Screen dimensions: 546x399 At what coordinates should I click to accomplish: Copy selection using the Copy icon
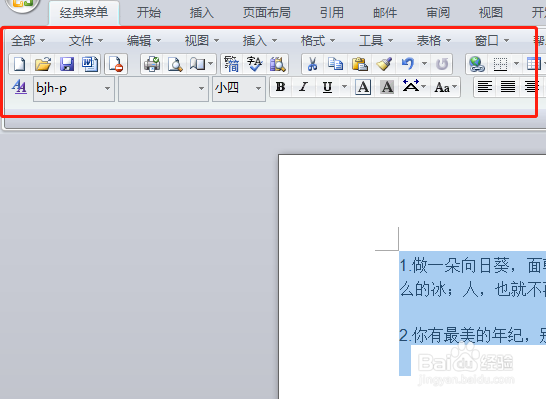tap(335, 64)
